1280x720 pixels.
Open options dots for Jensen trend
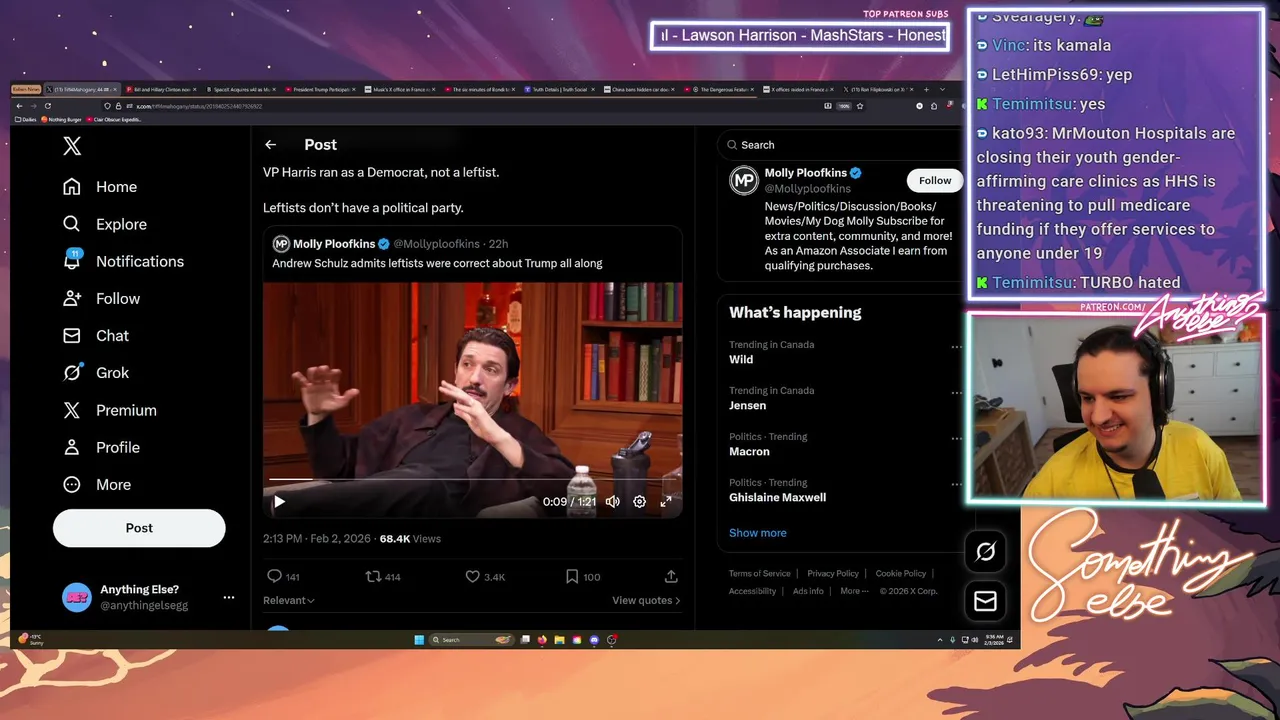point(956,393)
